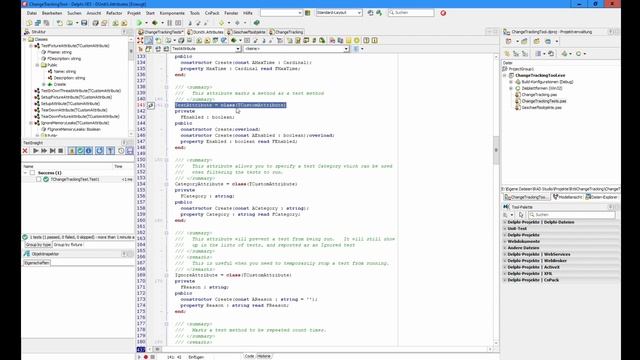Click the Group by type button
Image resolution: width=640 pixels, height=360 pixels.
point(38,244)
